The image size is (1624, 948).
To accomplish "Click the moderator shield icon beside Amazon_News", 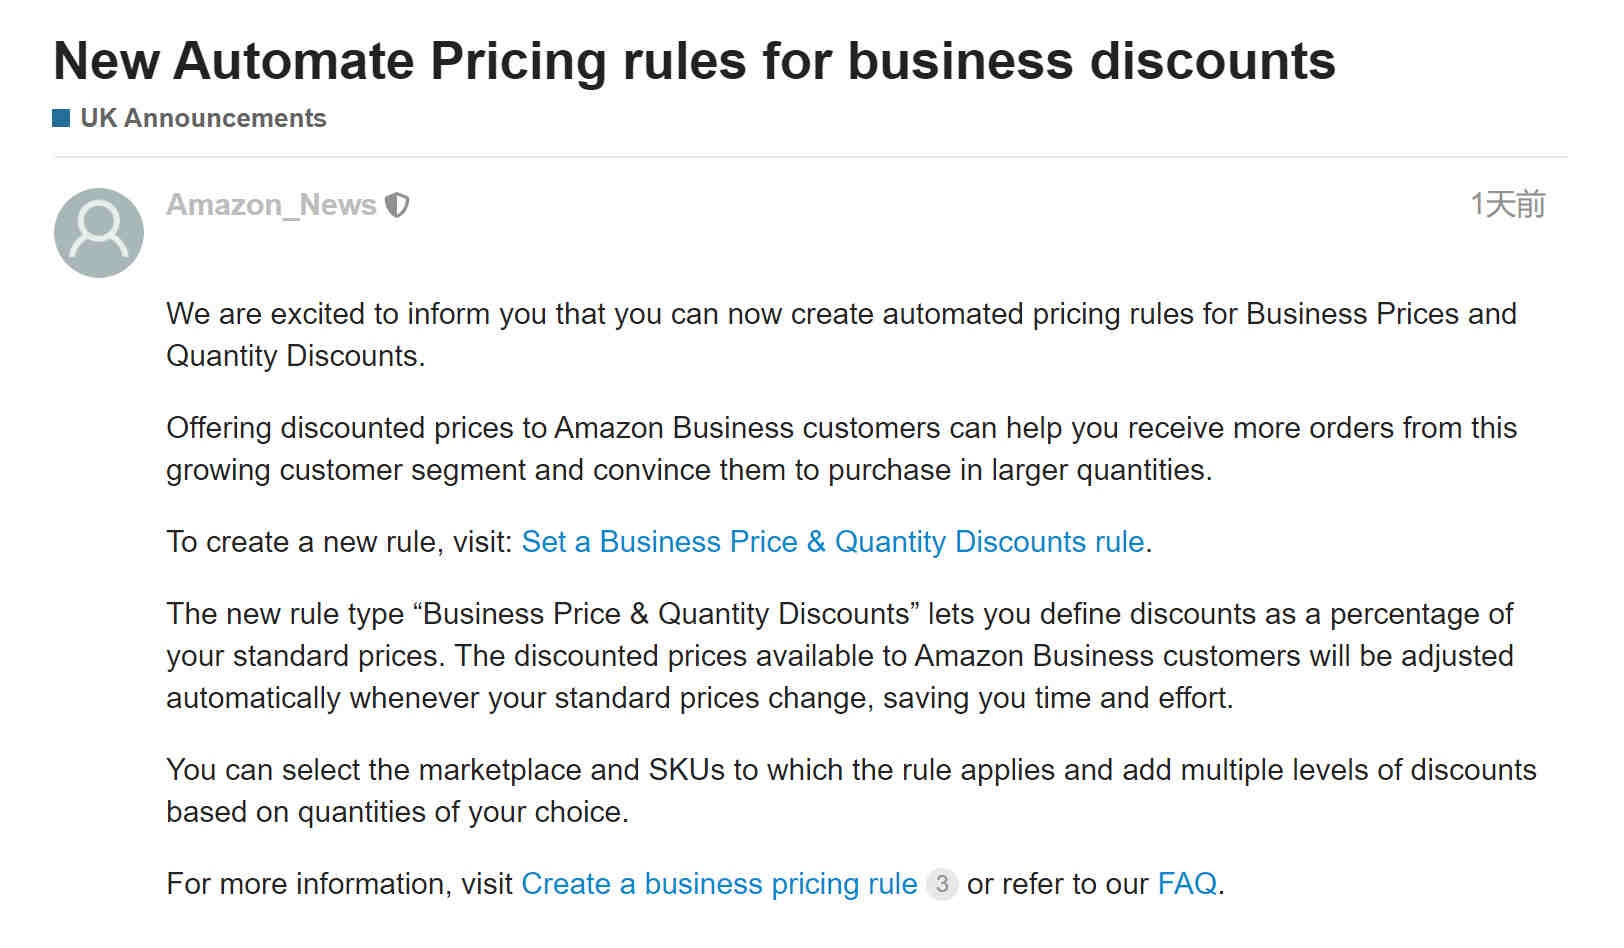I will tap(398, 205).
